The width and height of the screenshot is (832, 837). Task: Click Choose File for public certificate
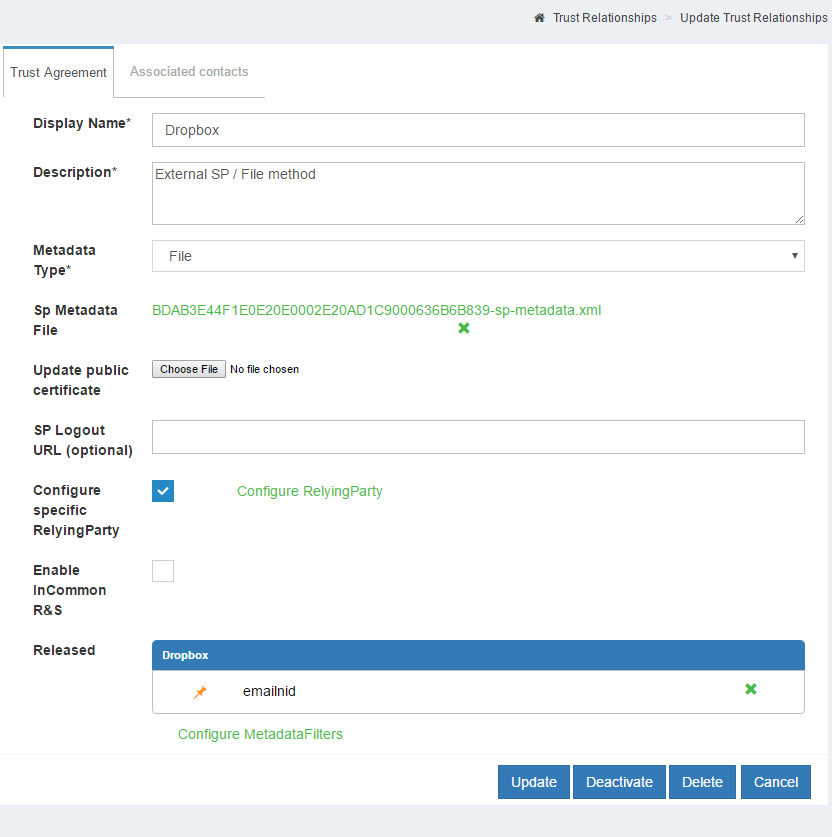[189, 369]
